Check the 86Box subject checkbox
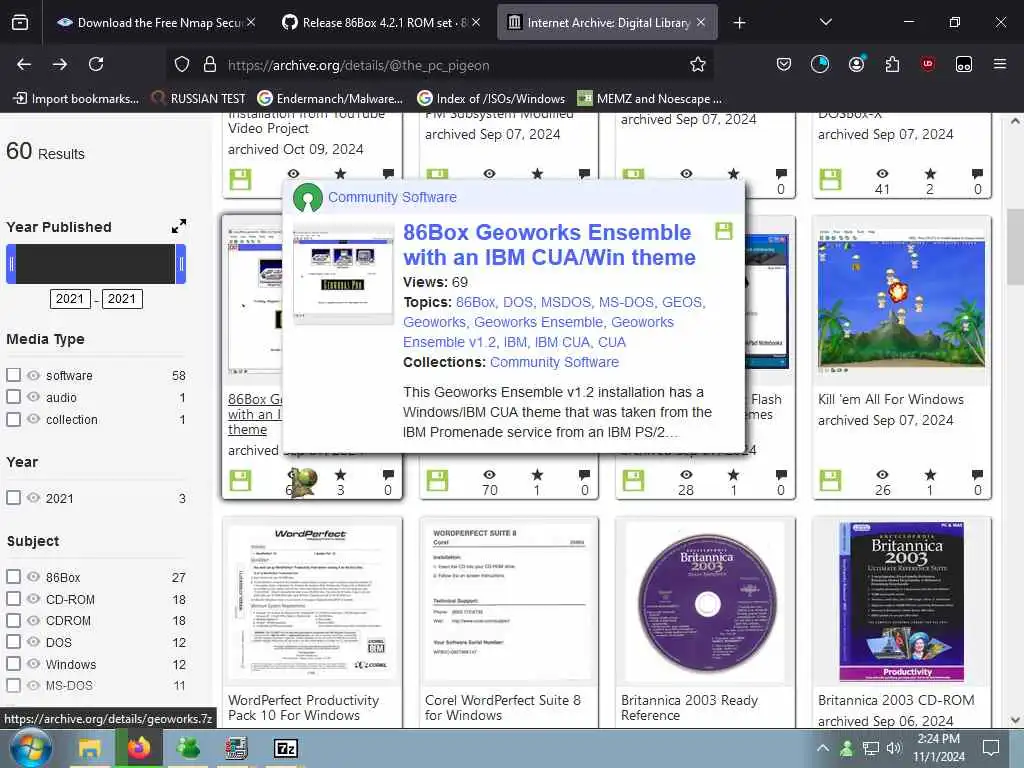The width and height of the screenshot is (1024, 768). pyautogui.click(x=13, y=577)
